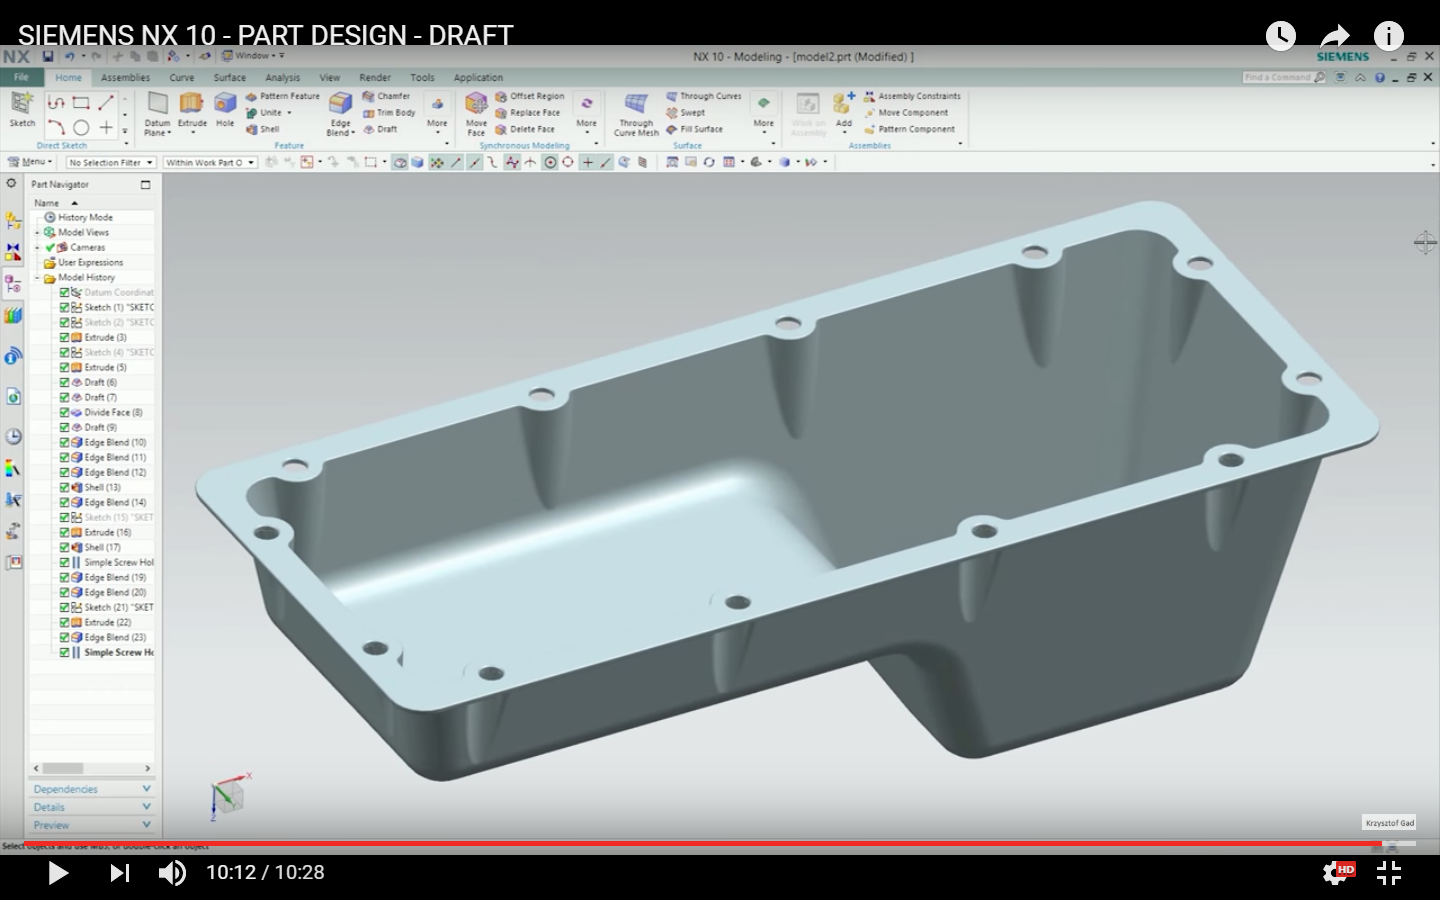Collapse the Model History tree node
Image resolution: width=1440 pixels, height=900 pixels.
click(x=38, y=277)
